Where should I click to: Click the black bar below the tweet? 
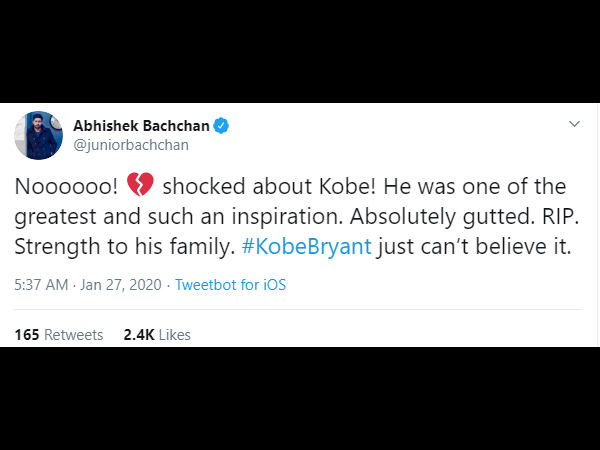pyautogui.click(x=300, y=399)
